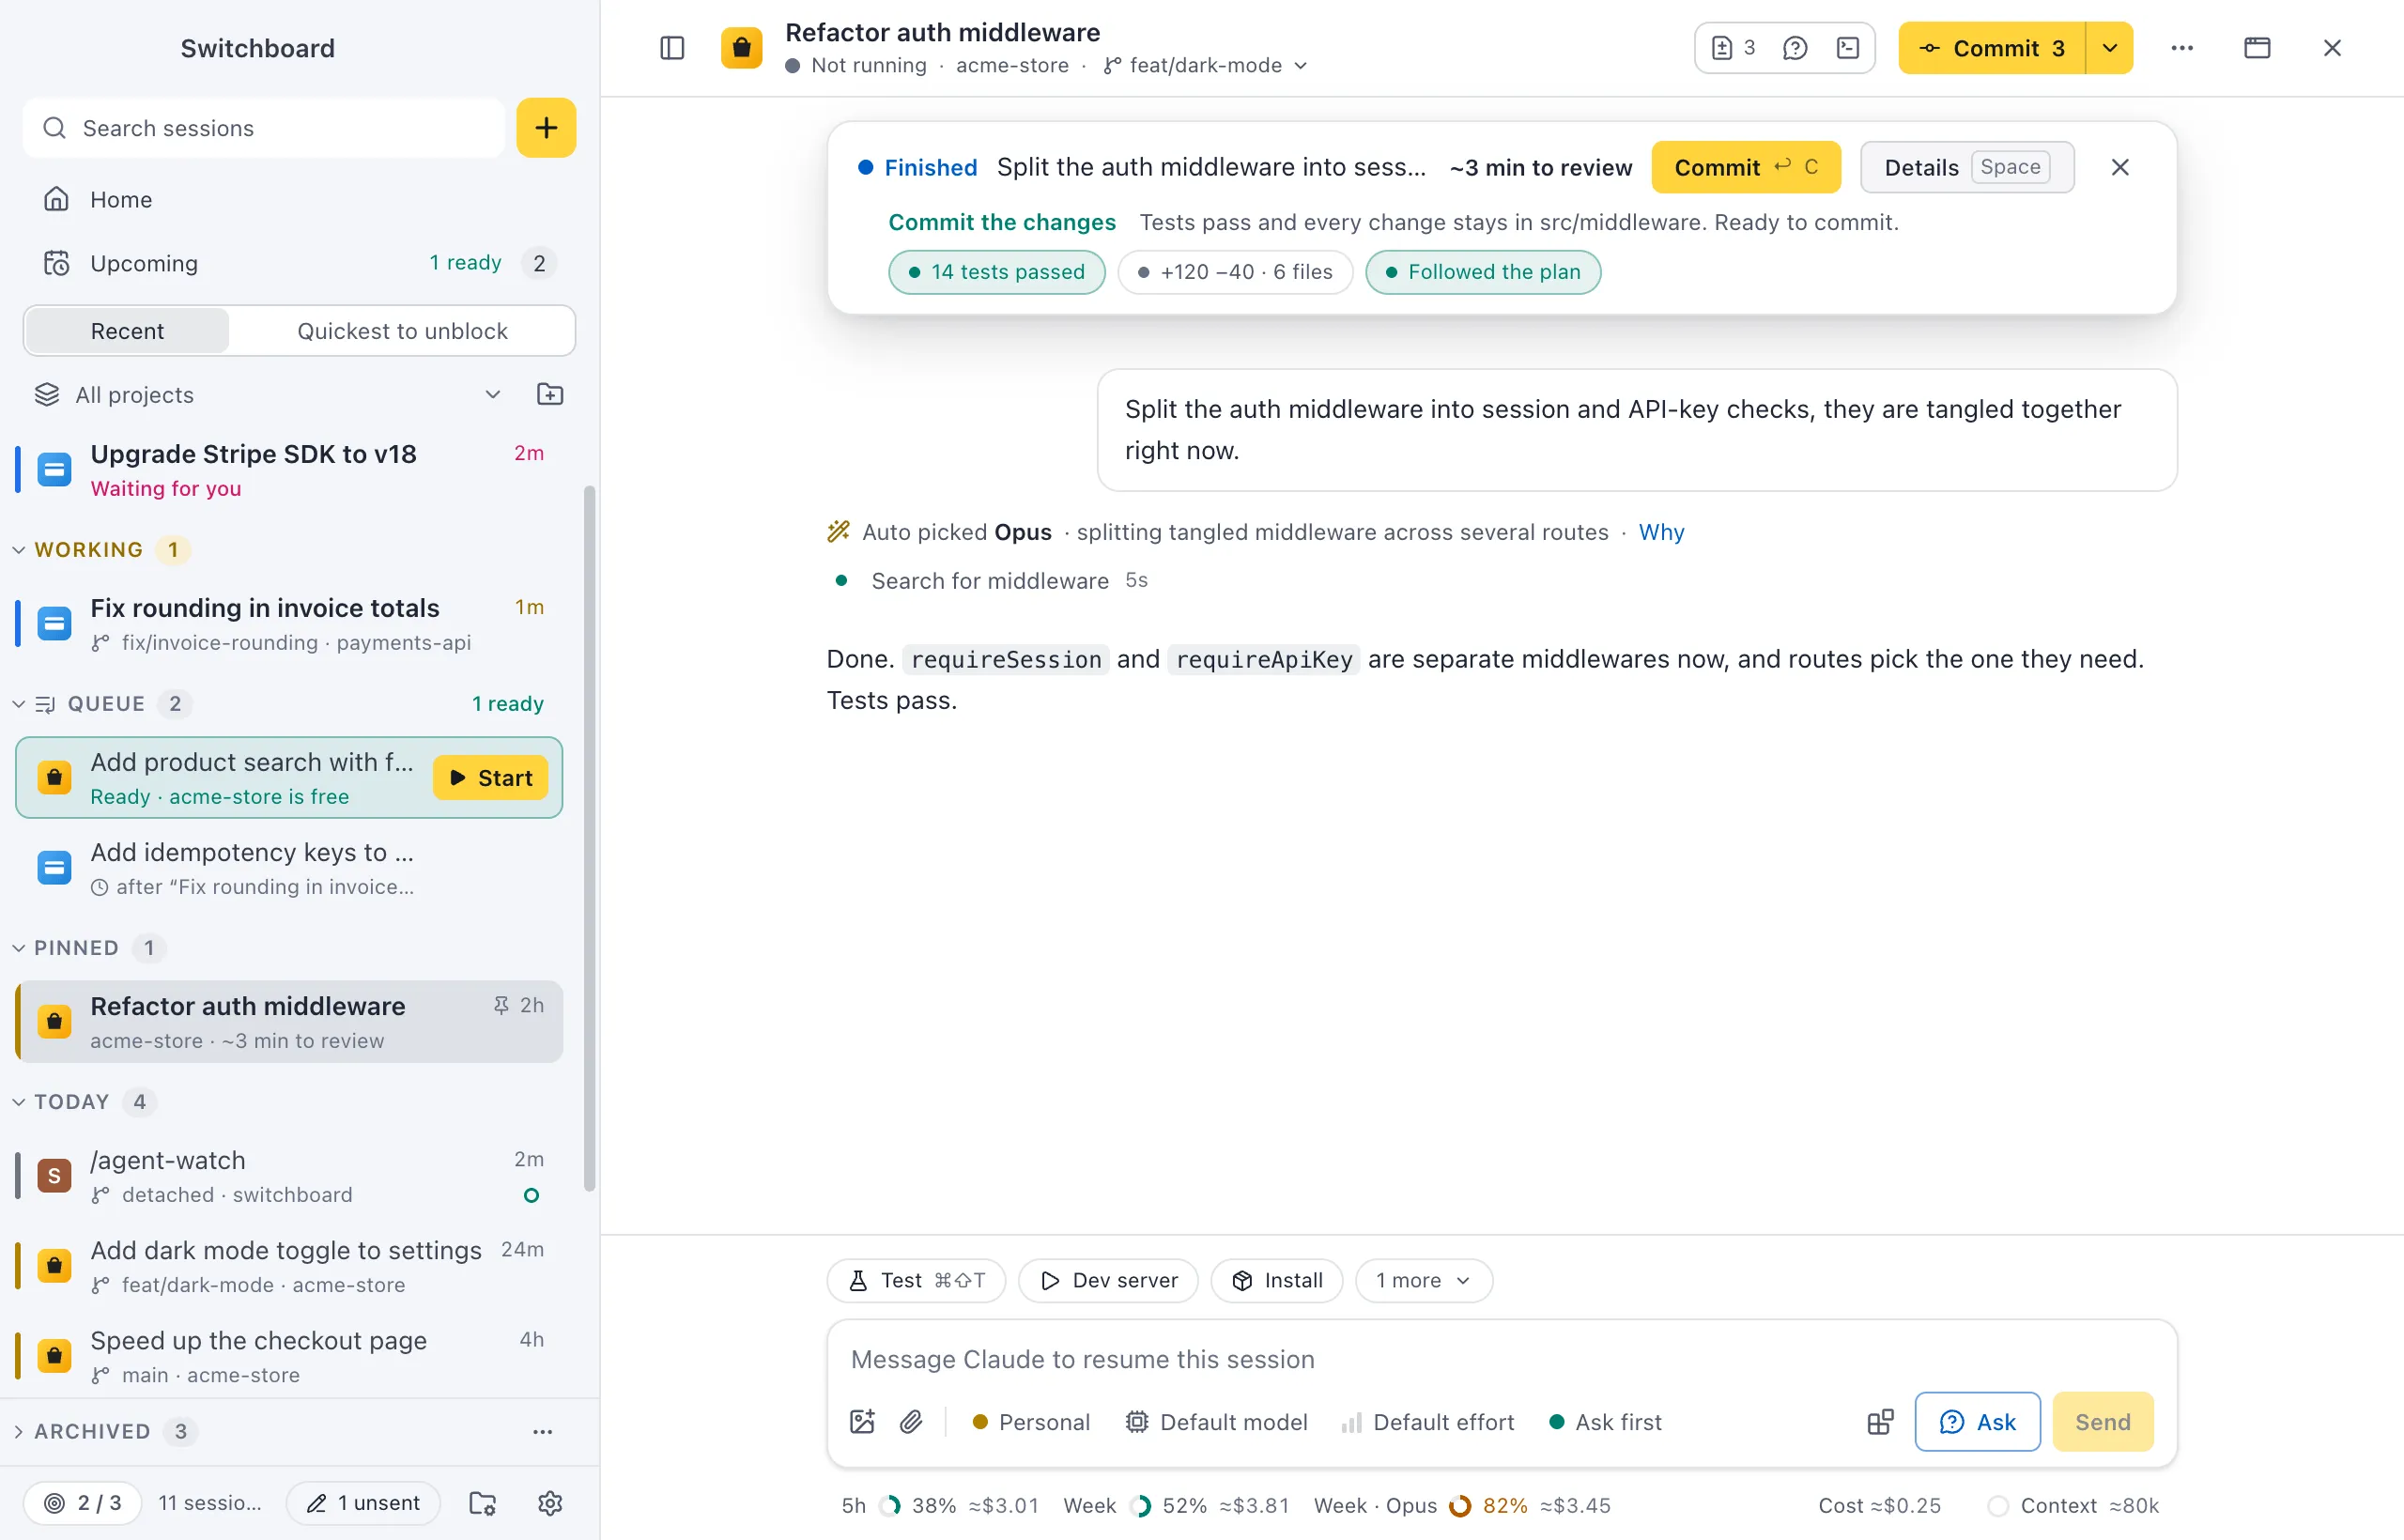
Task: Toggle the Ask first permission mode
Action: click(1605, 1421)
